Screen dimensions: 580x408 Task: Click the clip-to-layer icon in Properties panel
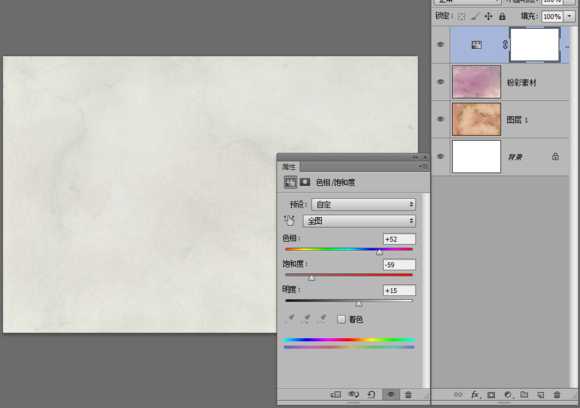point(335,395)
